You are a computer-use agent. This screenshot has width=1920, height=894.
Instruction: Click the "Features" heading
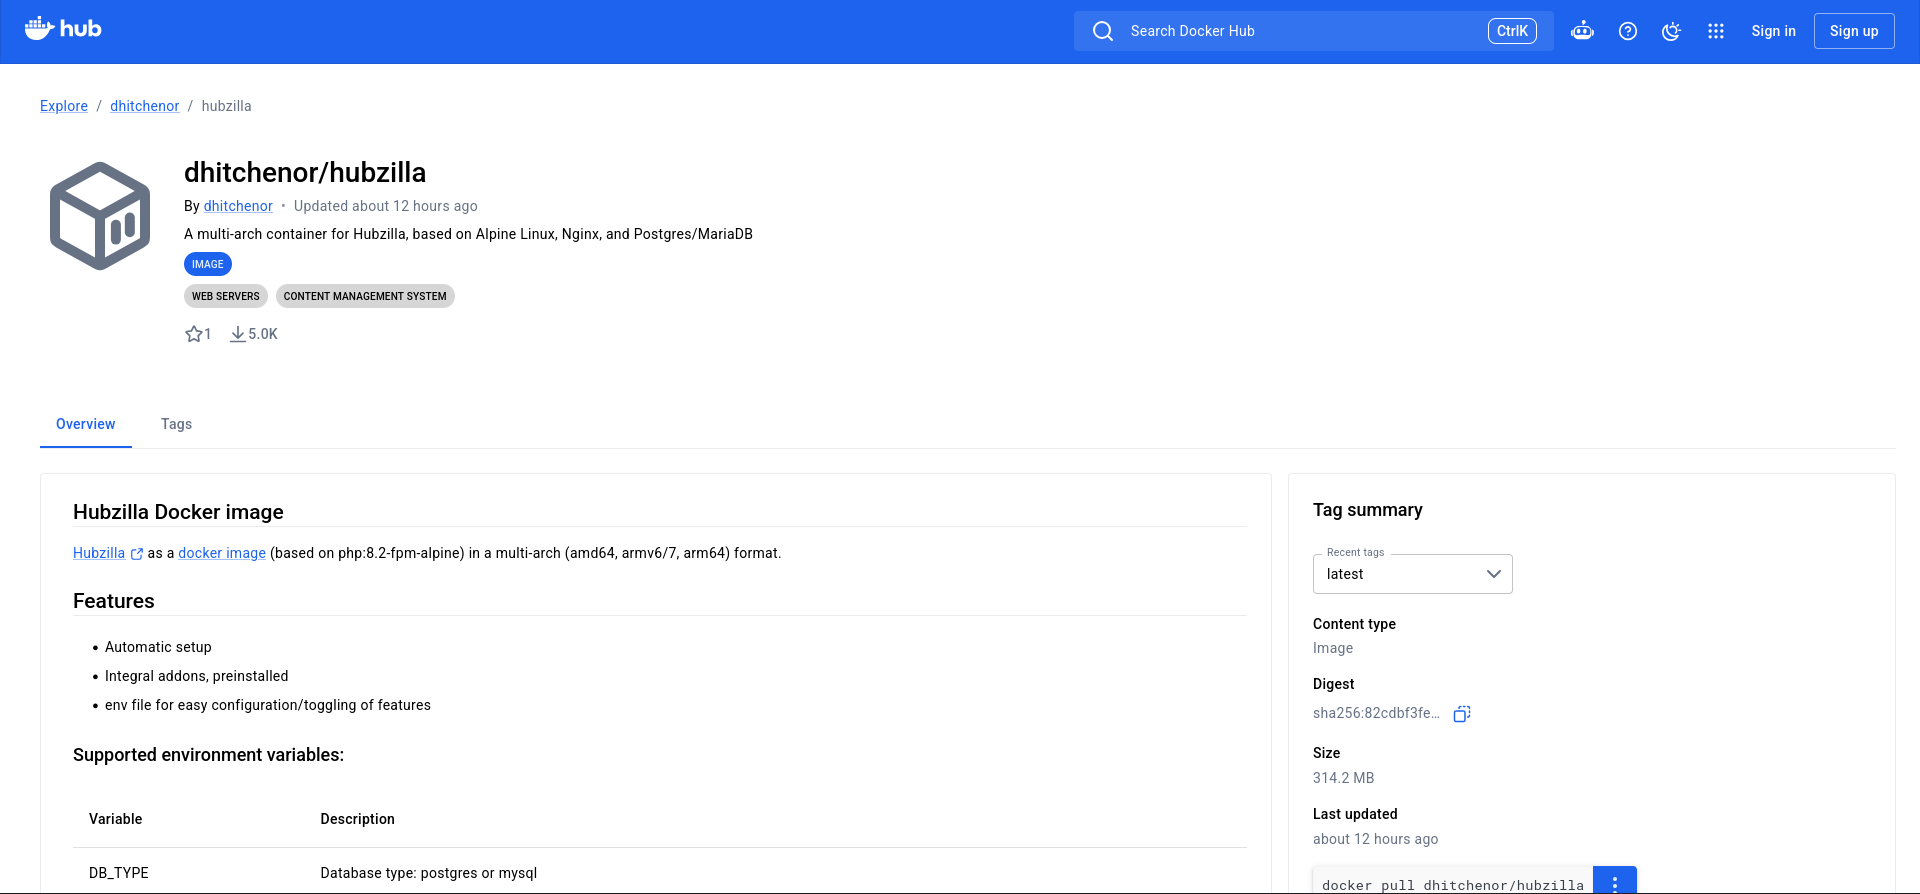114,601
